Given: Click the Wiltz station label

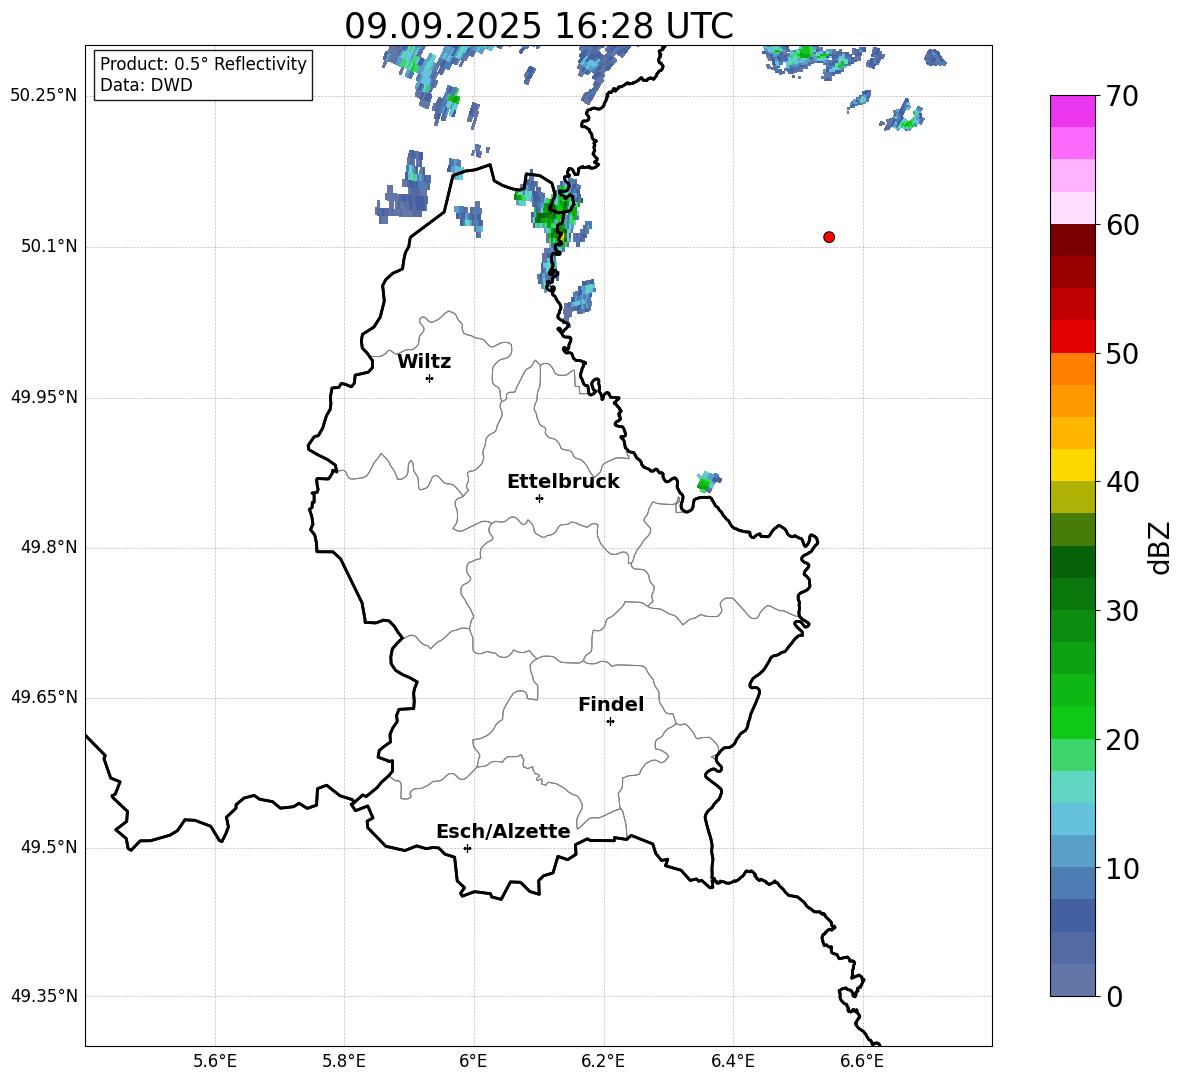Looking at the screenshot, I should 424,362.
